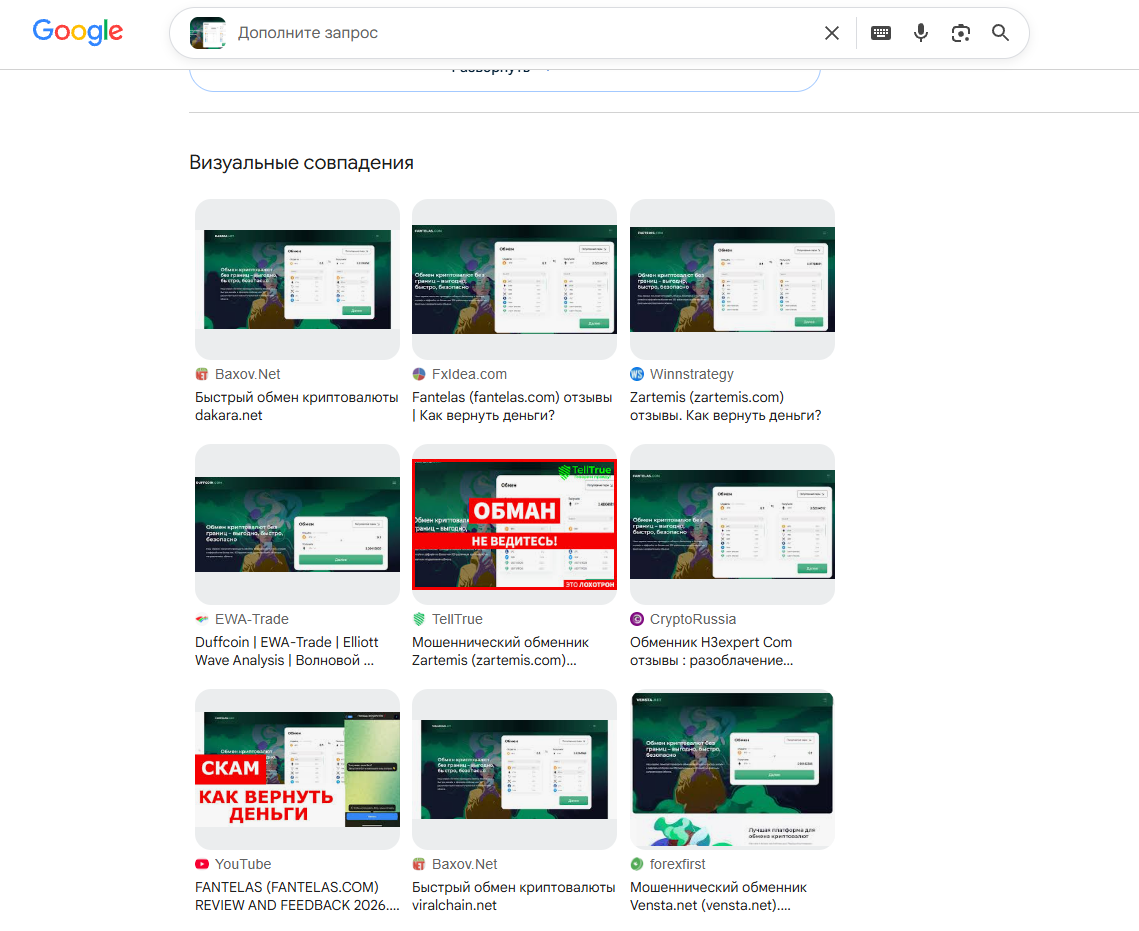The image size is (1139, 931).
Task: Open the YouTube 'СКАМ' thumbnail
Action: point(297,769)
